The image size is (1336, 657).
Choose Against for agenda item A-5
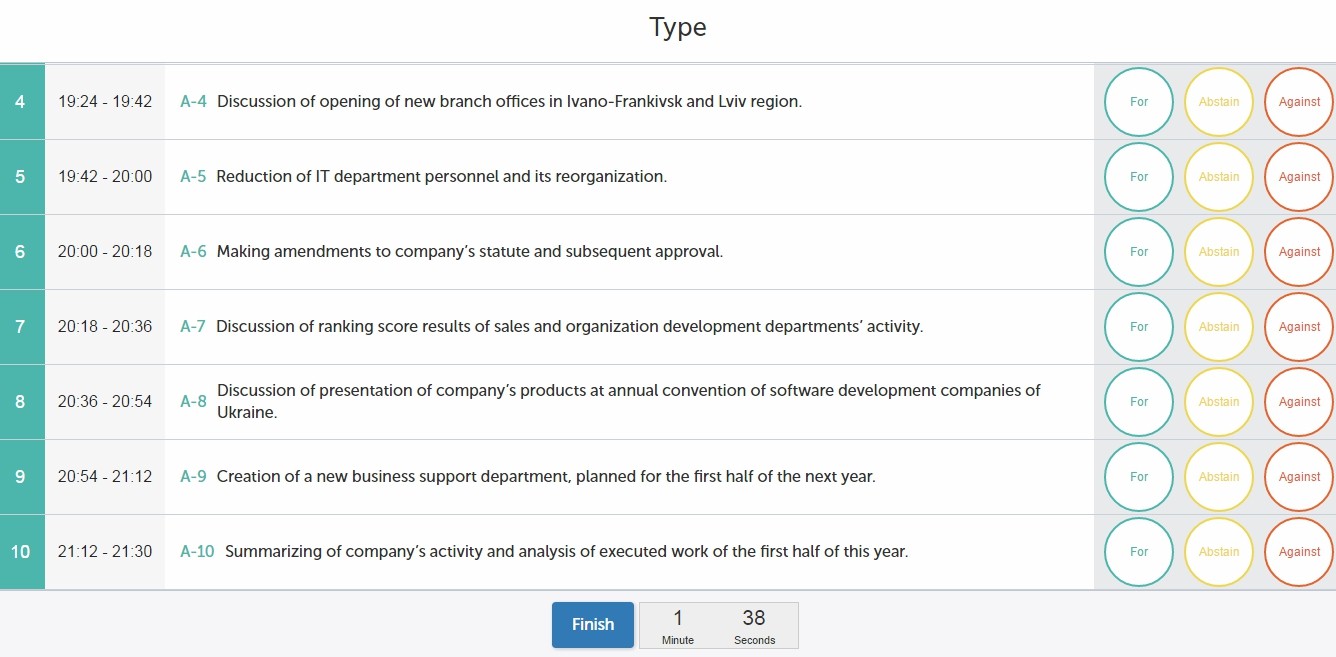[1299, 177]
